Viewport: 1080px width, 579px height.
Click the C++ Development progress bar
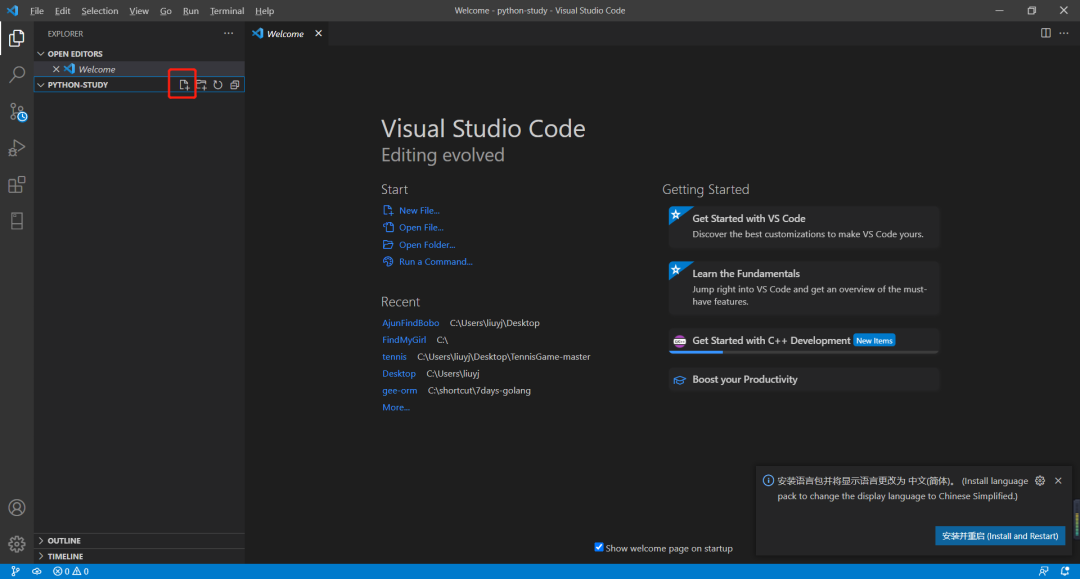click(x=804, y=352)
